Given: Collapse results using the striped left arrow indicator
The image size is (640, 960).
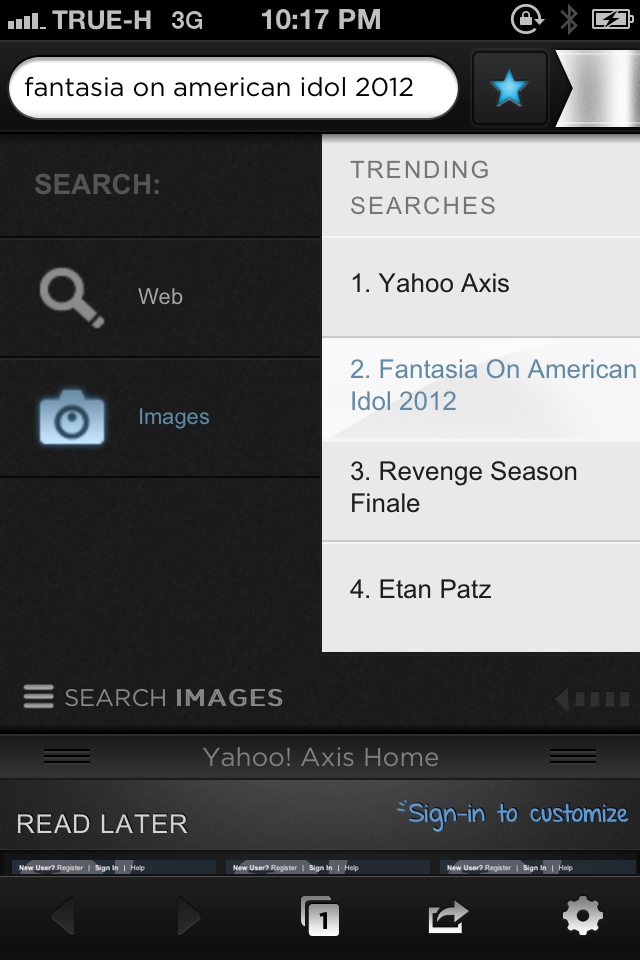Looking at the screenshot, I should [592, 699].
